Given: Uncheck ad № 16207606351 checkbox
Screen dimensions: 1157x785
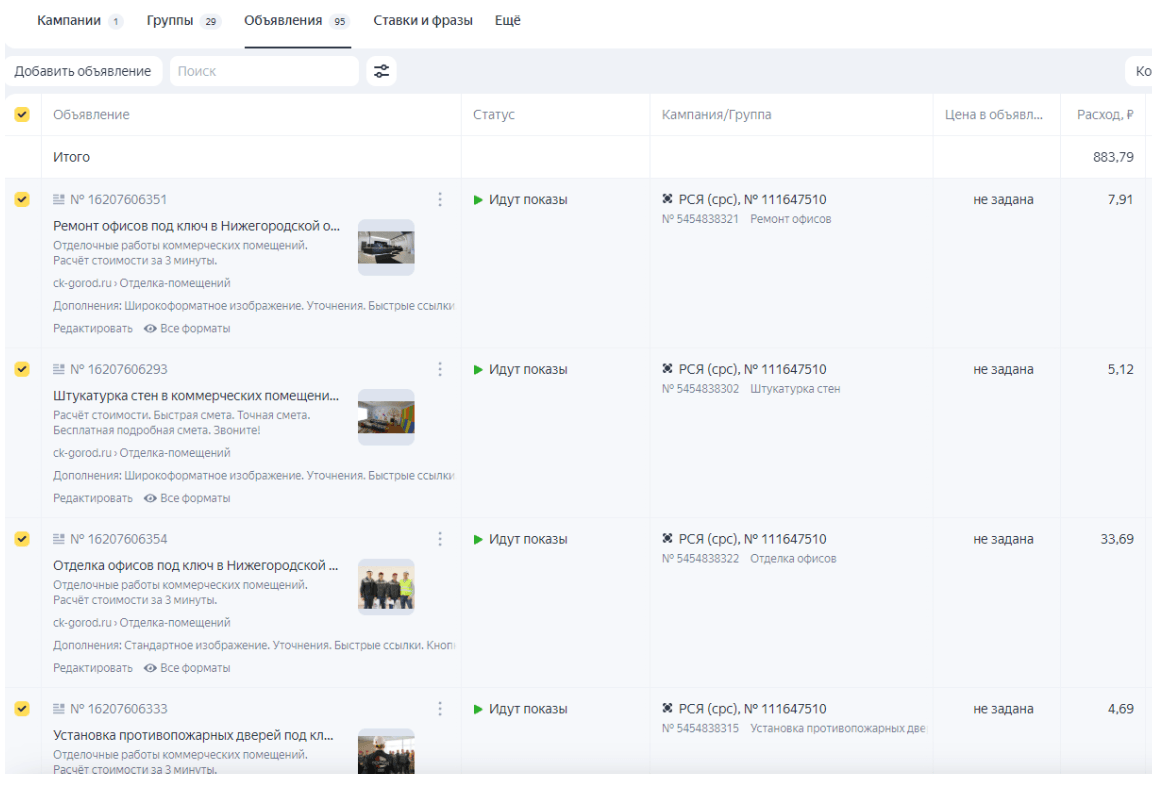Looking at the screenshot, I should [x=22, y=199].
